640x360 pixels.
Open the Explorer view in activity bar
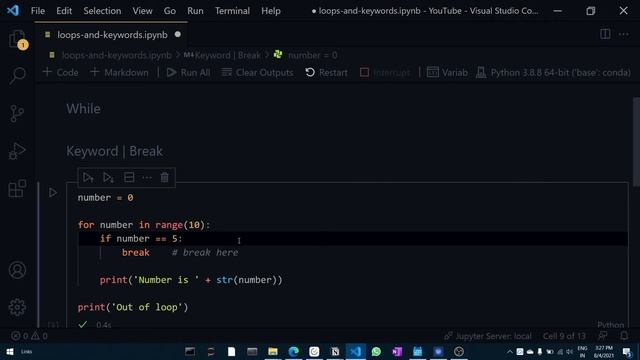pyautogui.click(x=17, y=39)
